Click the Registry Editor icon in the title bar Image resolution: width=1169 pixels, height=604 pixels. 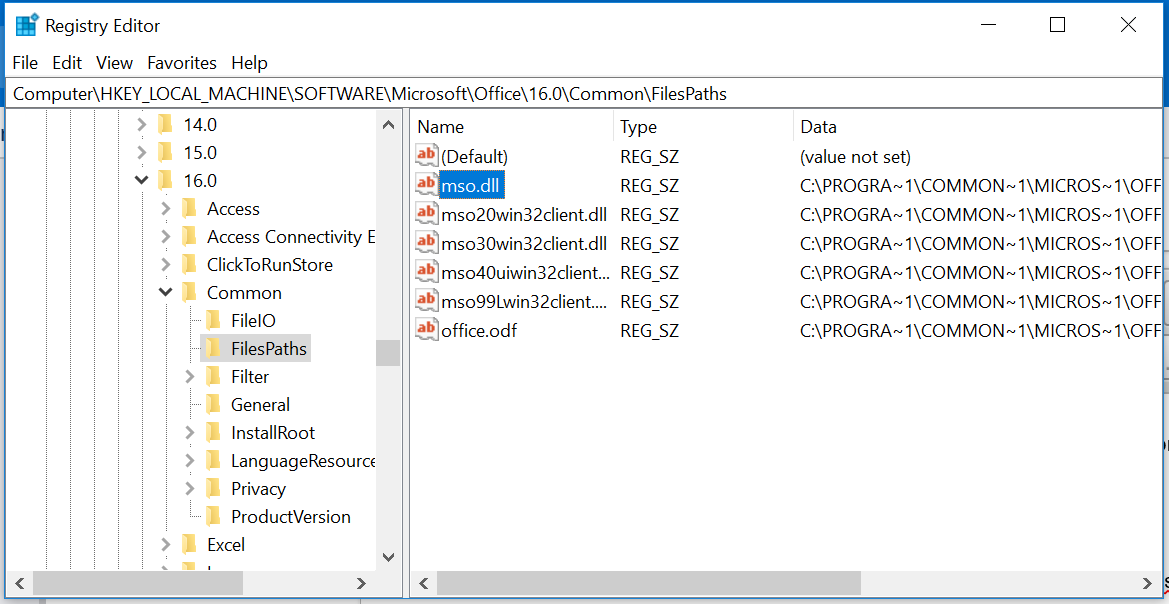pos(28,24)
